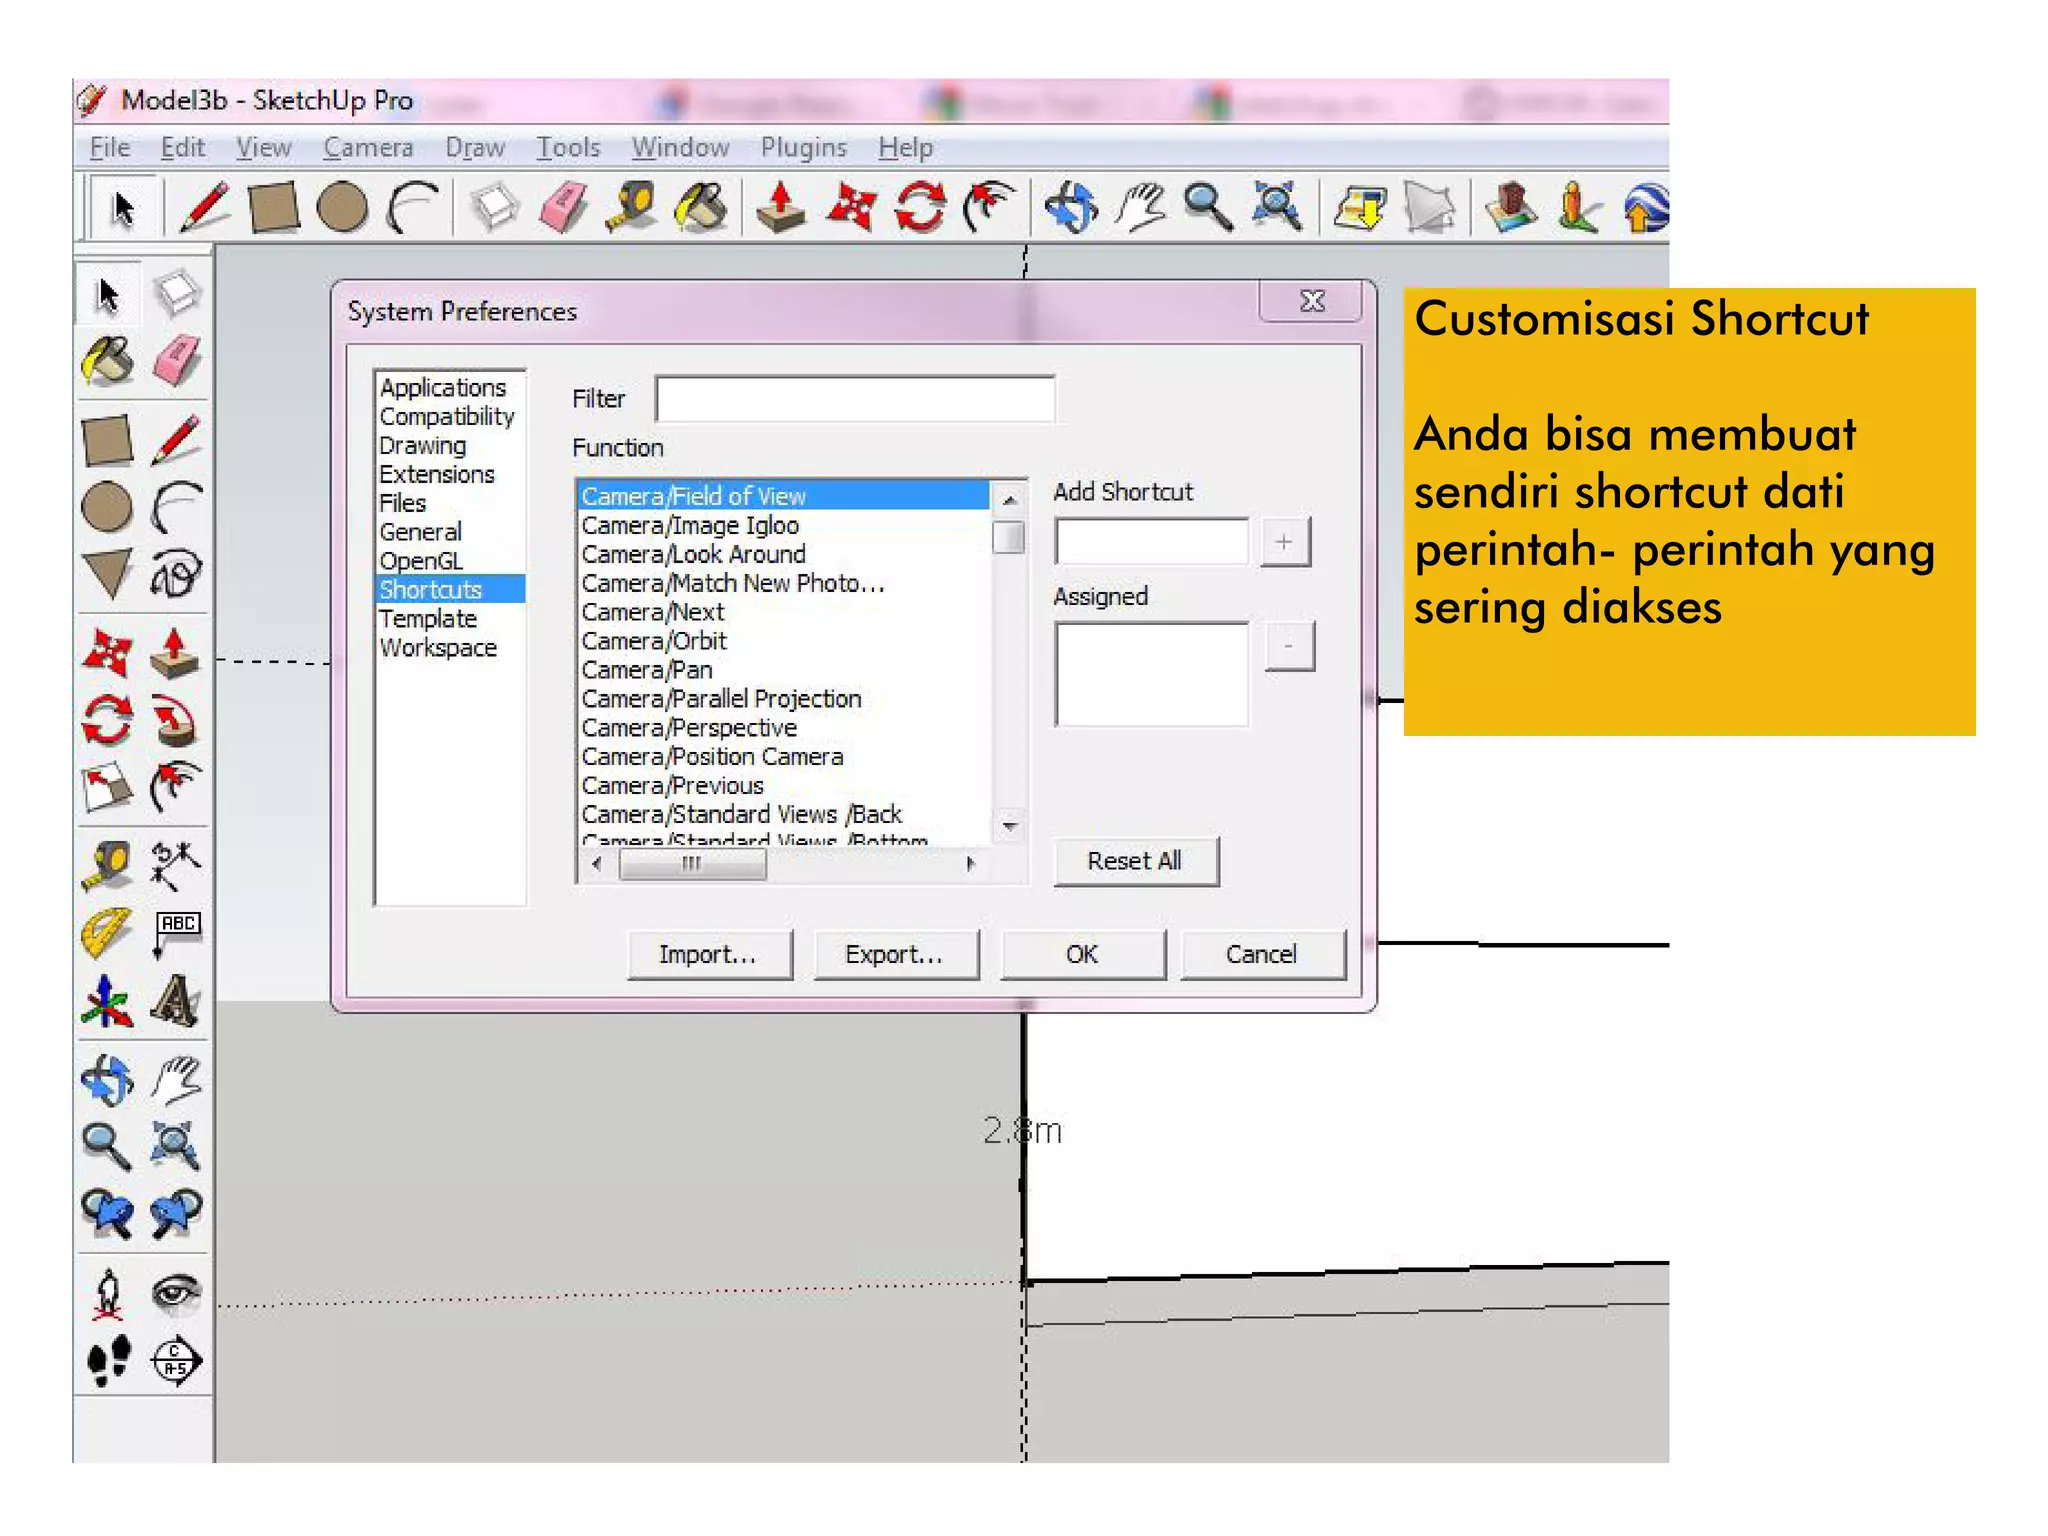Choose the 3D Text tool in left toolbar
Image resolution: width=2048 pixels, height=1536 pixels.
(x=175, y=1001)
